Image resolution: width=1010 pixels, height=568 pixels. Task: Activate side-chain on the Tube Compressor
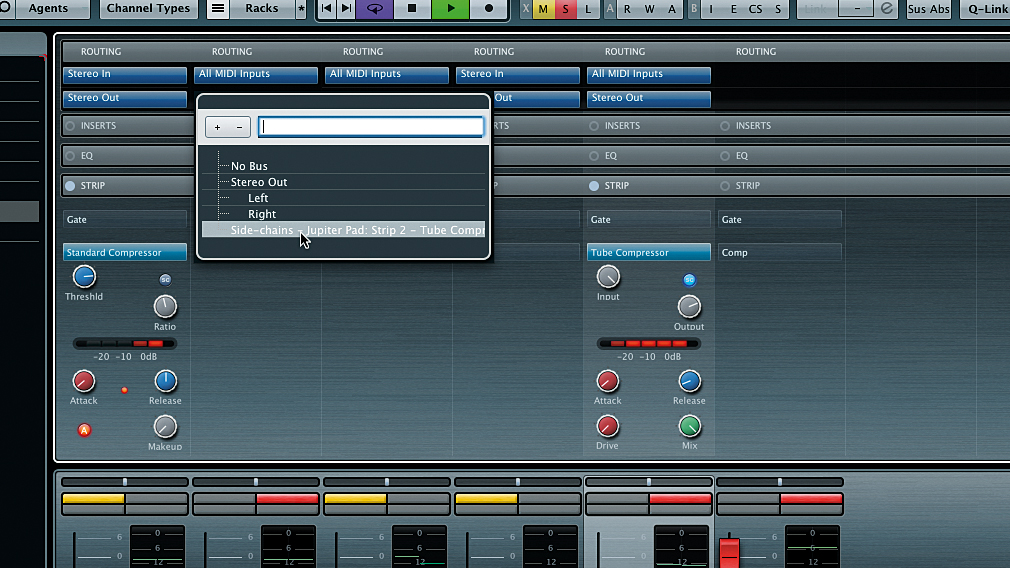pyautogui.click(x=689, y=279)
